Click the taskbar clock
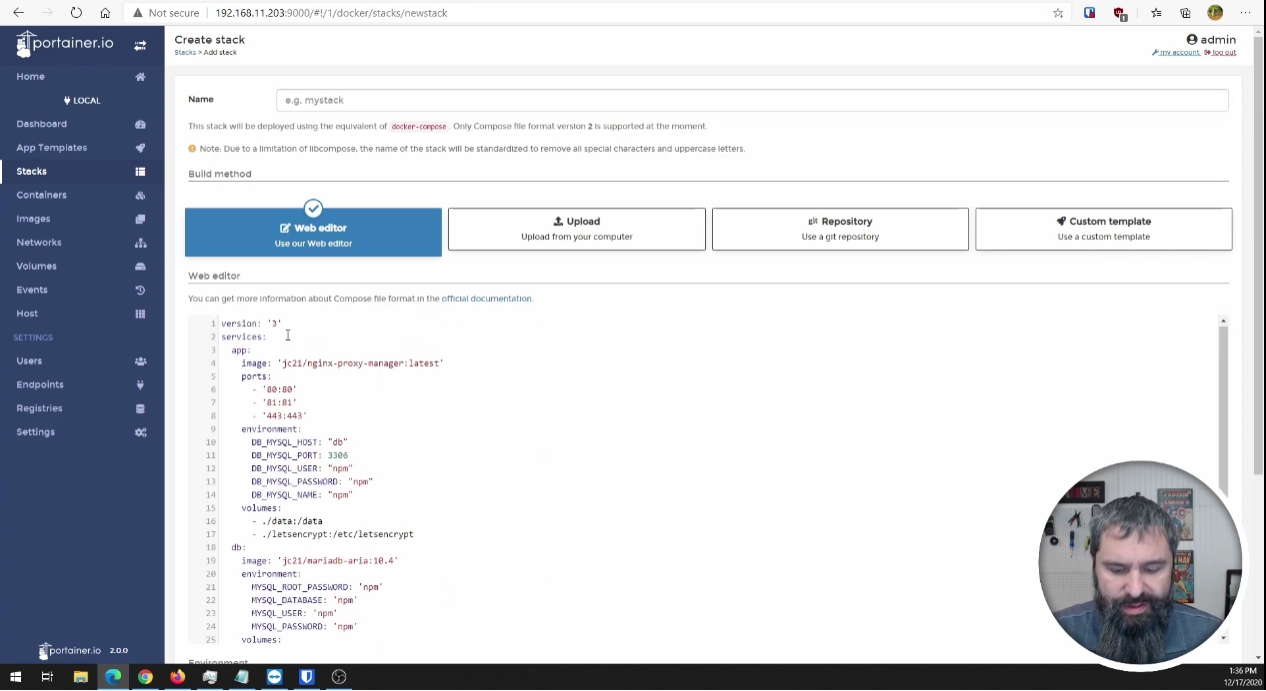The width and height of the screenshot is (1266, 691). [x=1240, y=677]
